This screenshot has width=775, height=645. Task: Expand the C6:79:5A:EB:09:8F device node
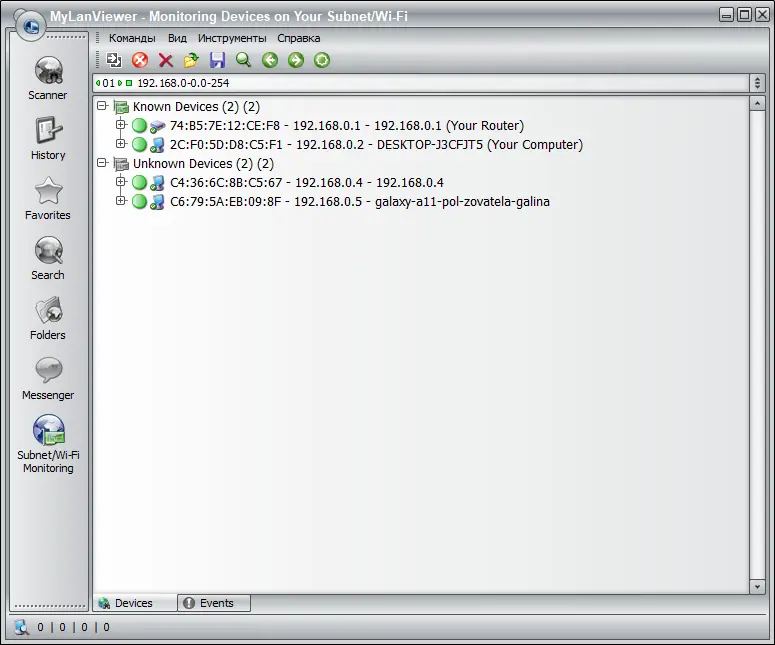click(121, 200)
